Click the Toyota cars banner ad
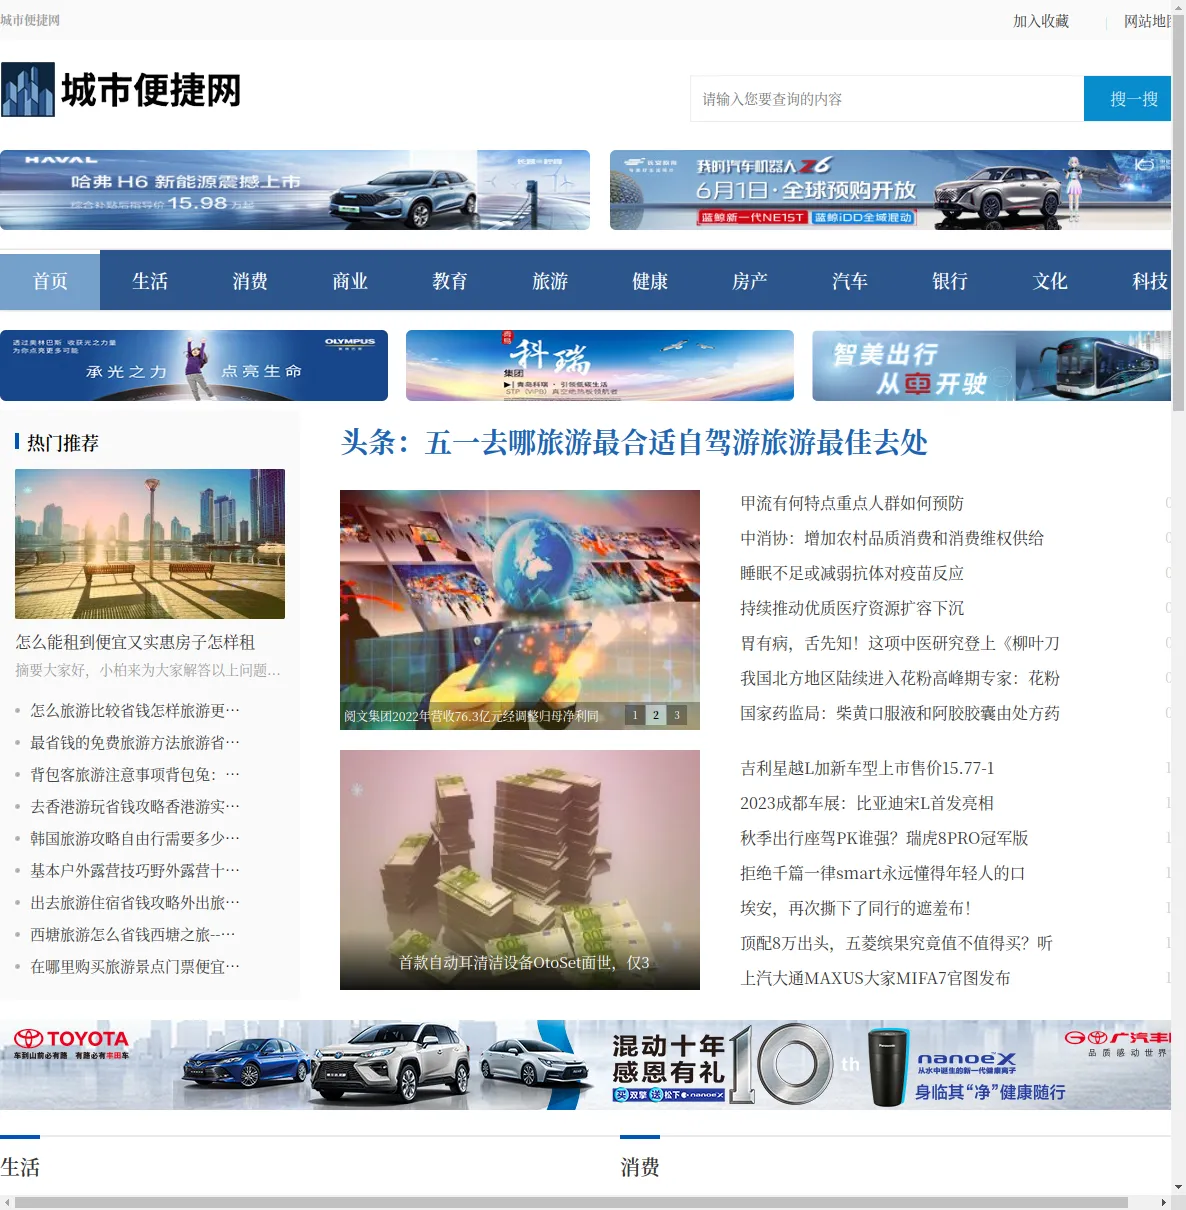The image size is (1186, 1210). (x=300, y=1065)
